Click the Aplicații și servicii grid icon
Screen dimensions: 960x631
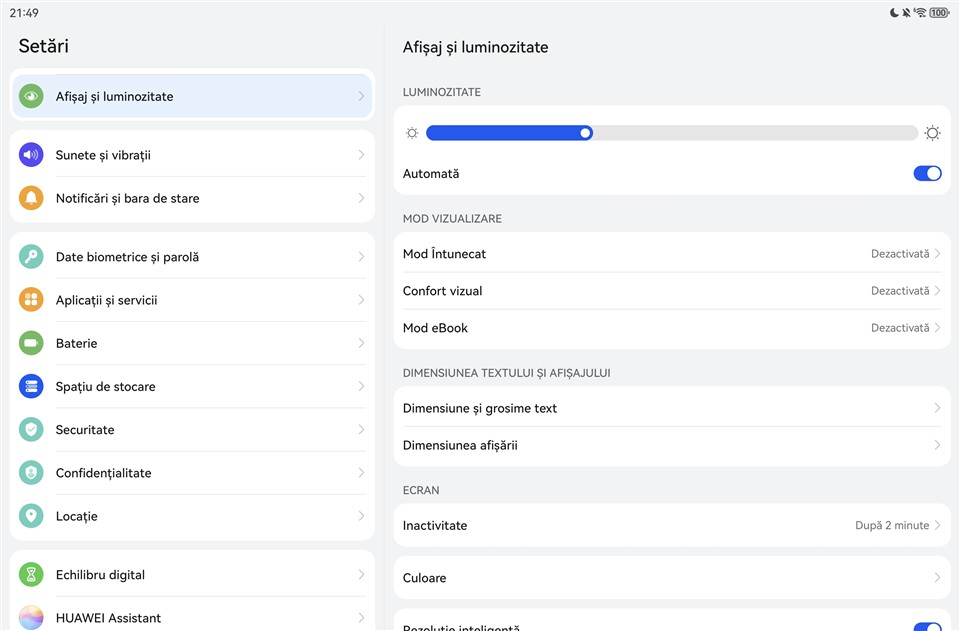point(31,300)
